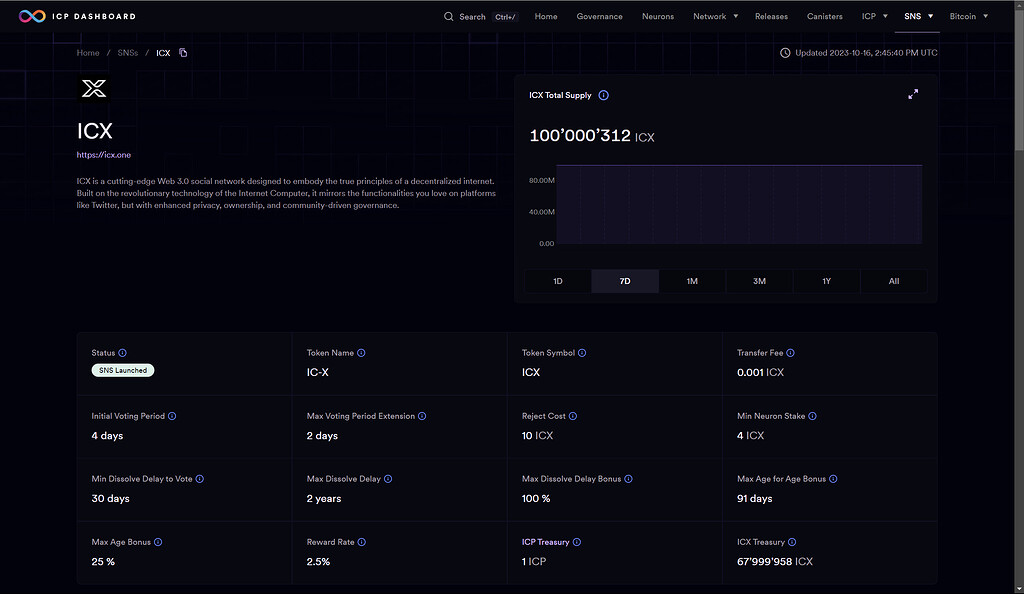The image size is (1024, 594).
Task: Click the Transfer Fee info icon
Action: pos(790,353)
